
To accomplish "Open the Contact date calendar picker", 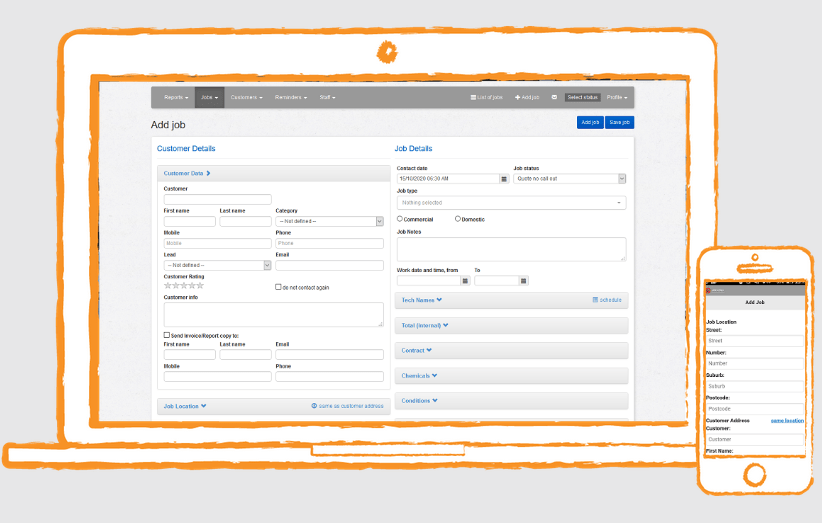I will click(x=504, y=179).
